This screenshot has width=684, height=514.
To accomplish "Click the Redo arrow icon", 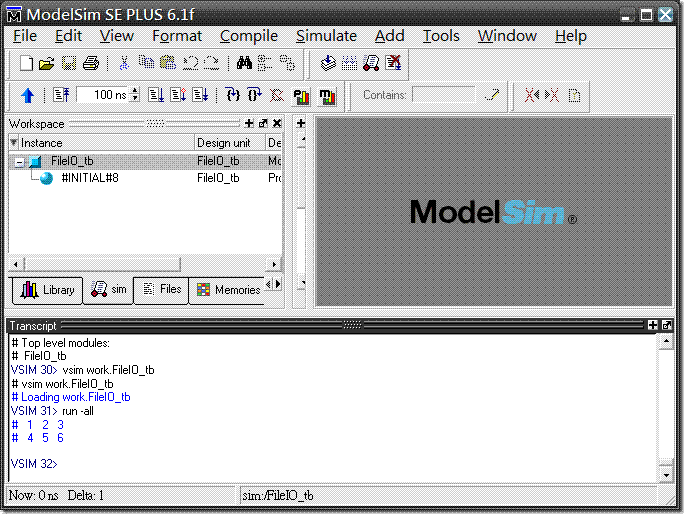I will click(x=212, y=63).
